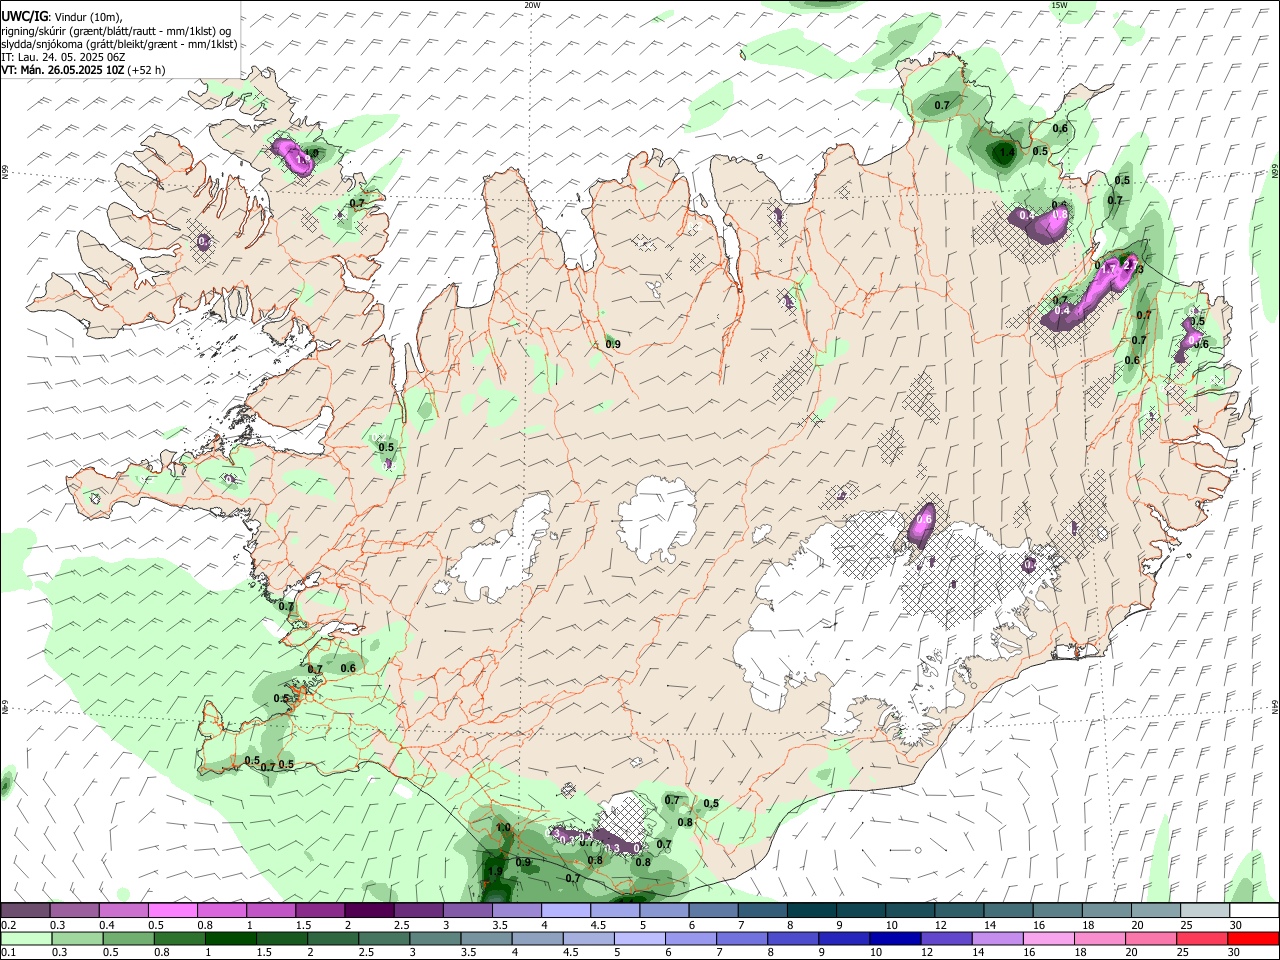Viewport: 1280px width, 960px height.
Task: Click the '15W' longitude label
Action: coord(1059,5)
